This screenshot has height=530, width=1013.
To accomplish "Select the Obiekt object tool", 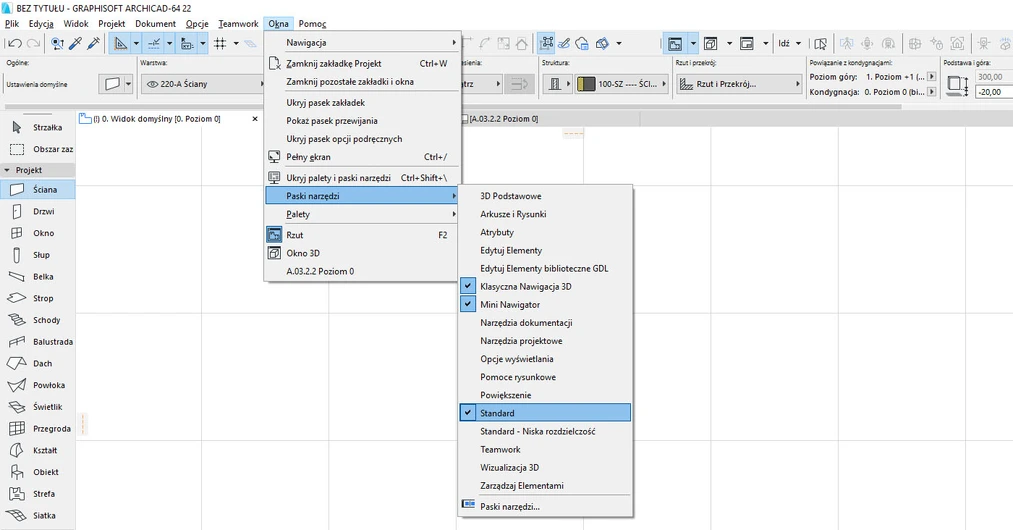I will 37,472.
